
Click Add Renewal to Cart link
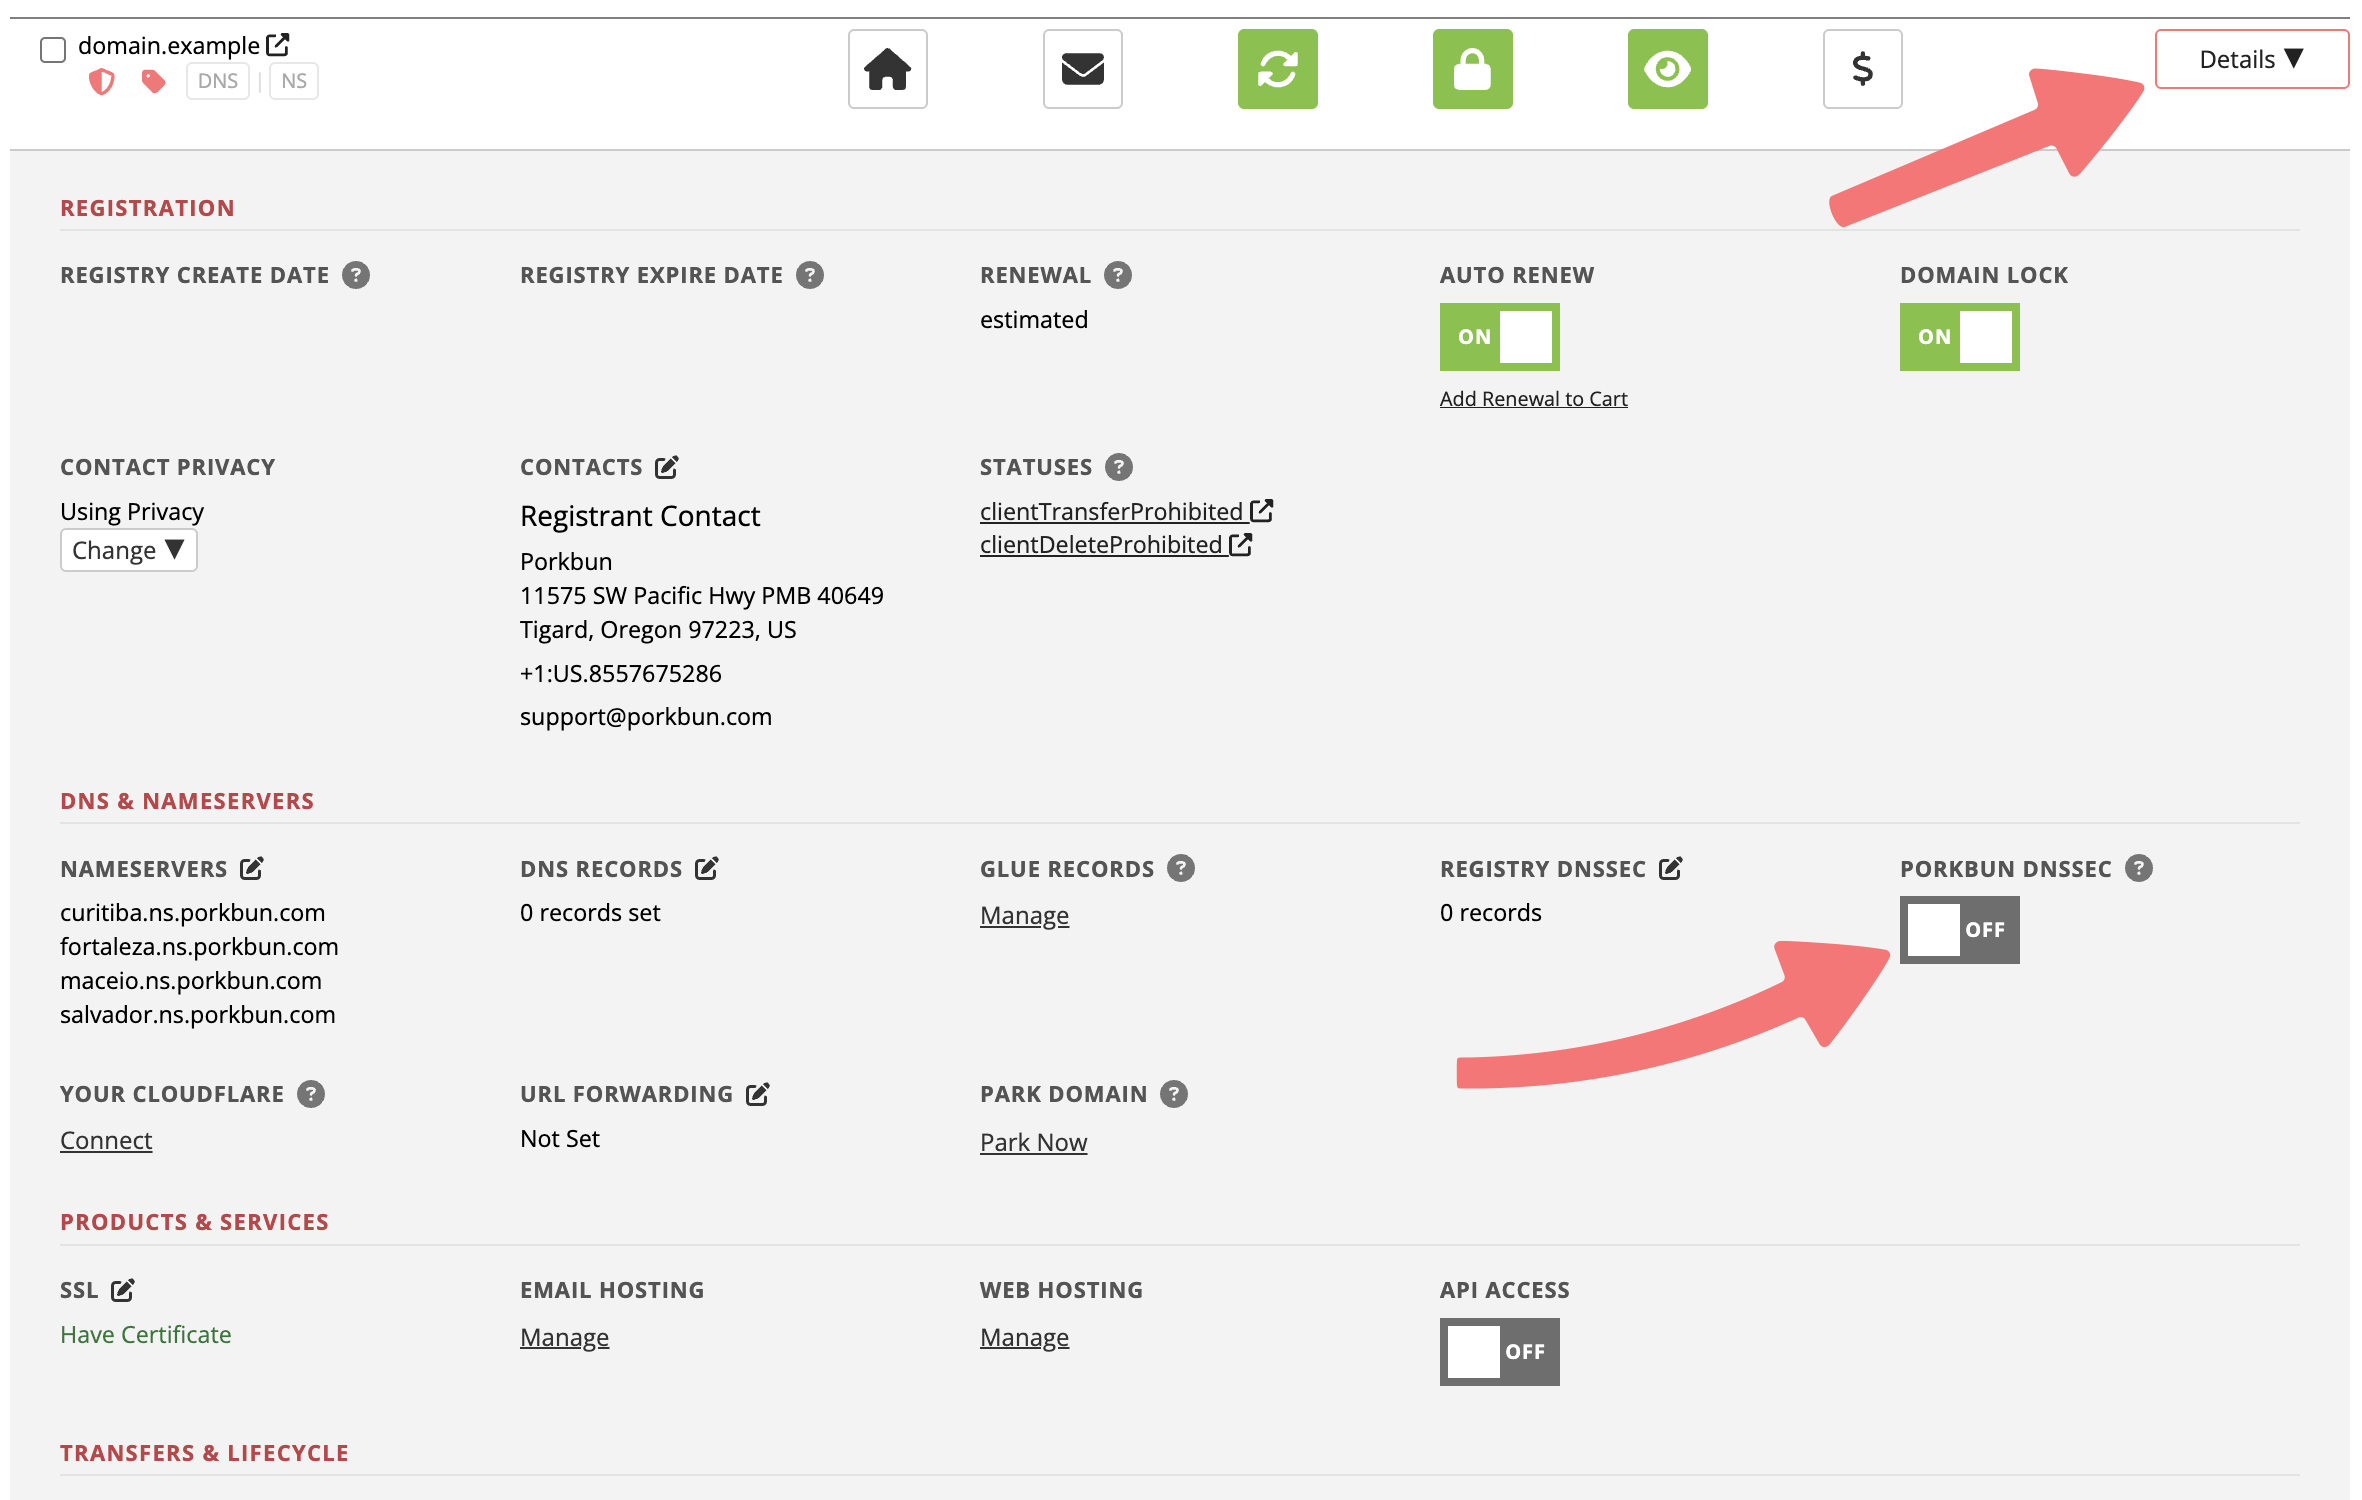(x=1533, y=398)
